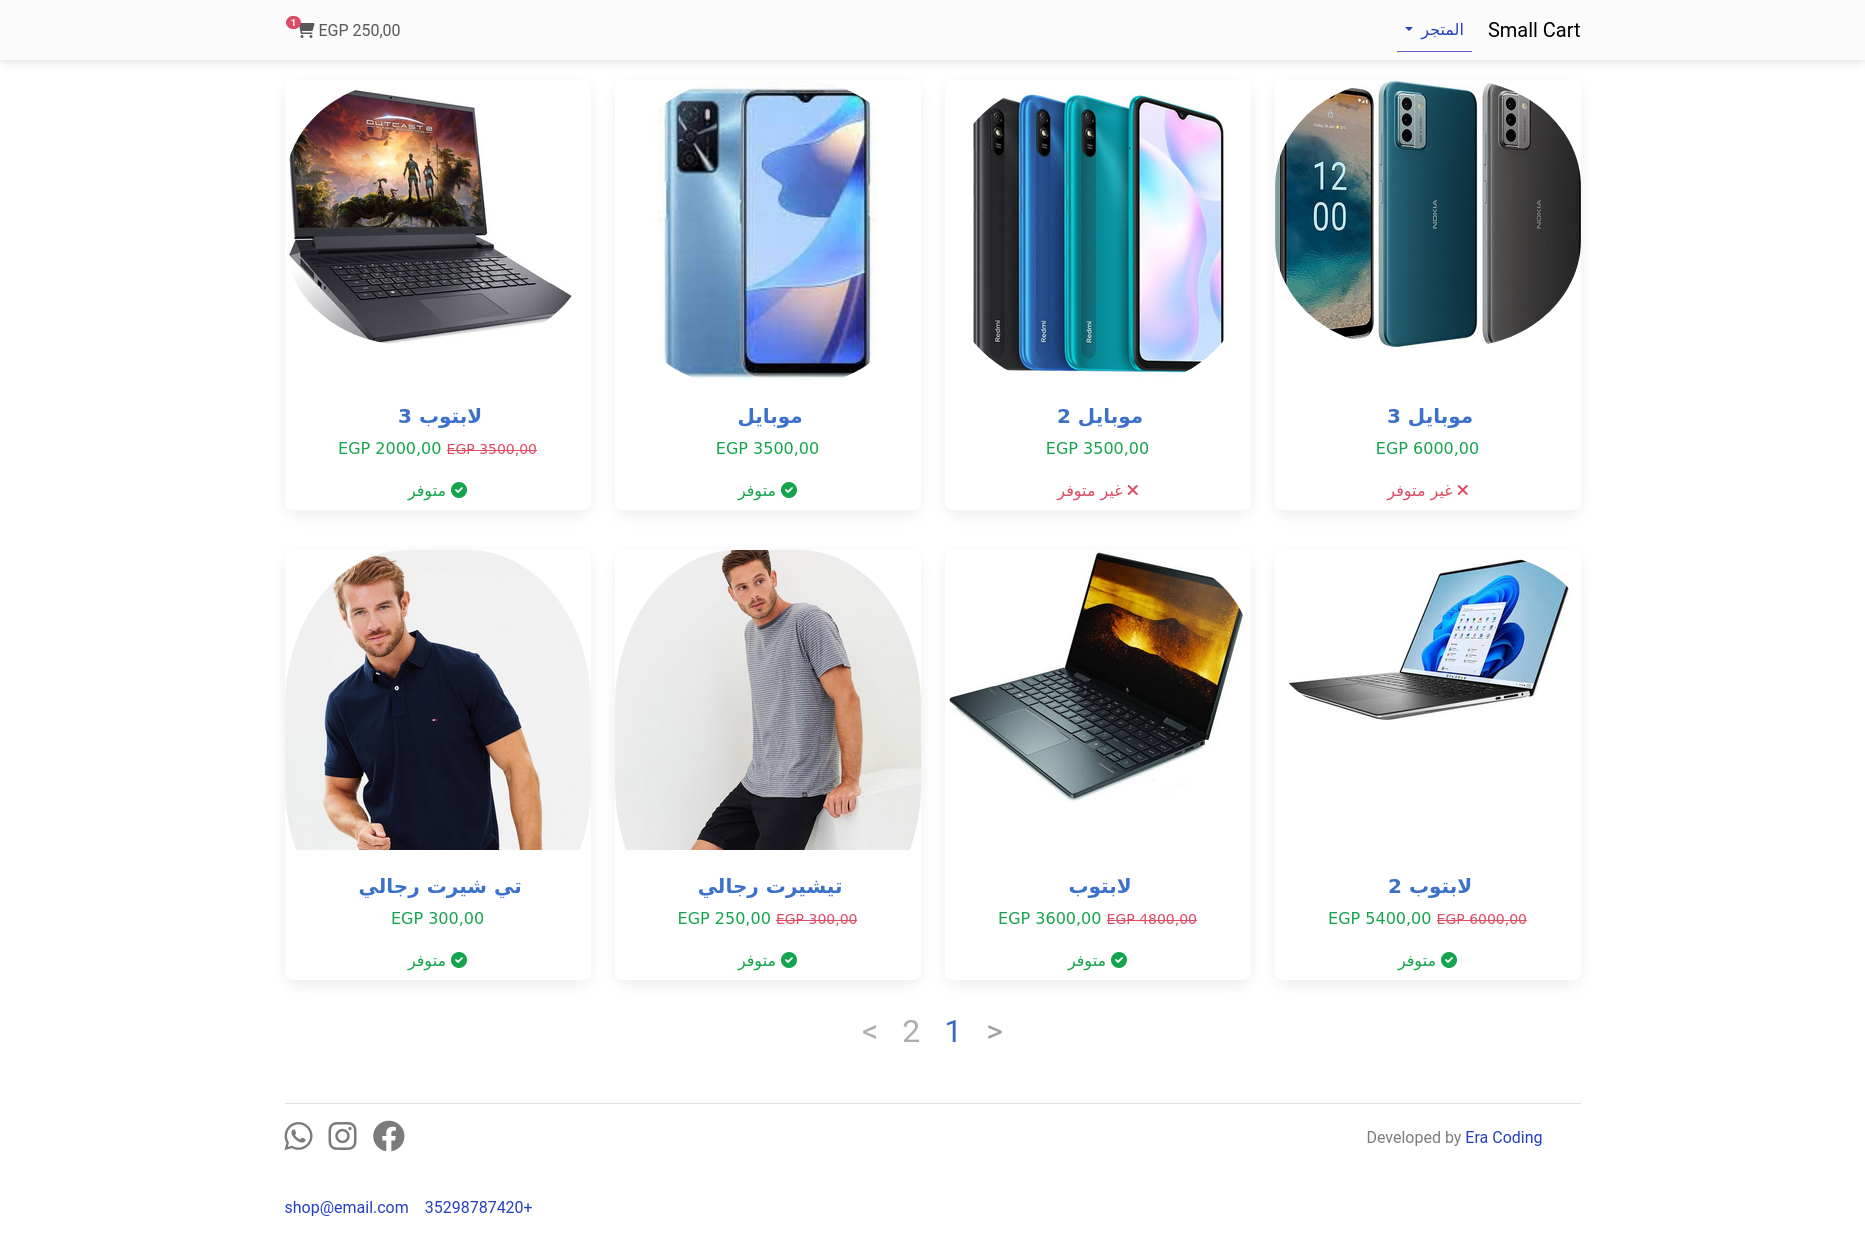Image resolution: width=1865 pixels, height=1237 pixels.
Task: Click the shop@email.com email link
Action: click(x=346, y=1207)
